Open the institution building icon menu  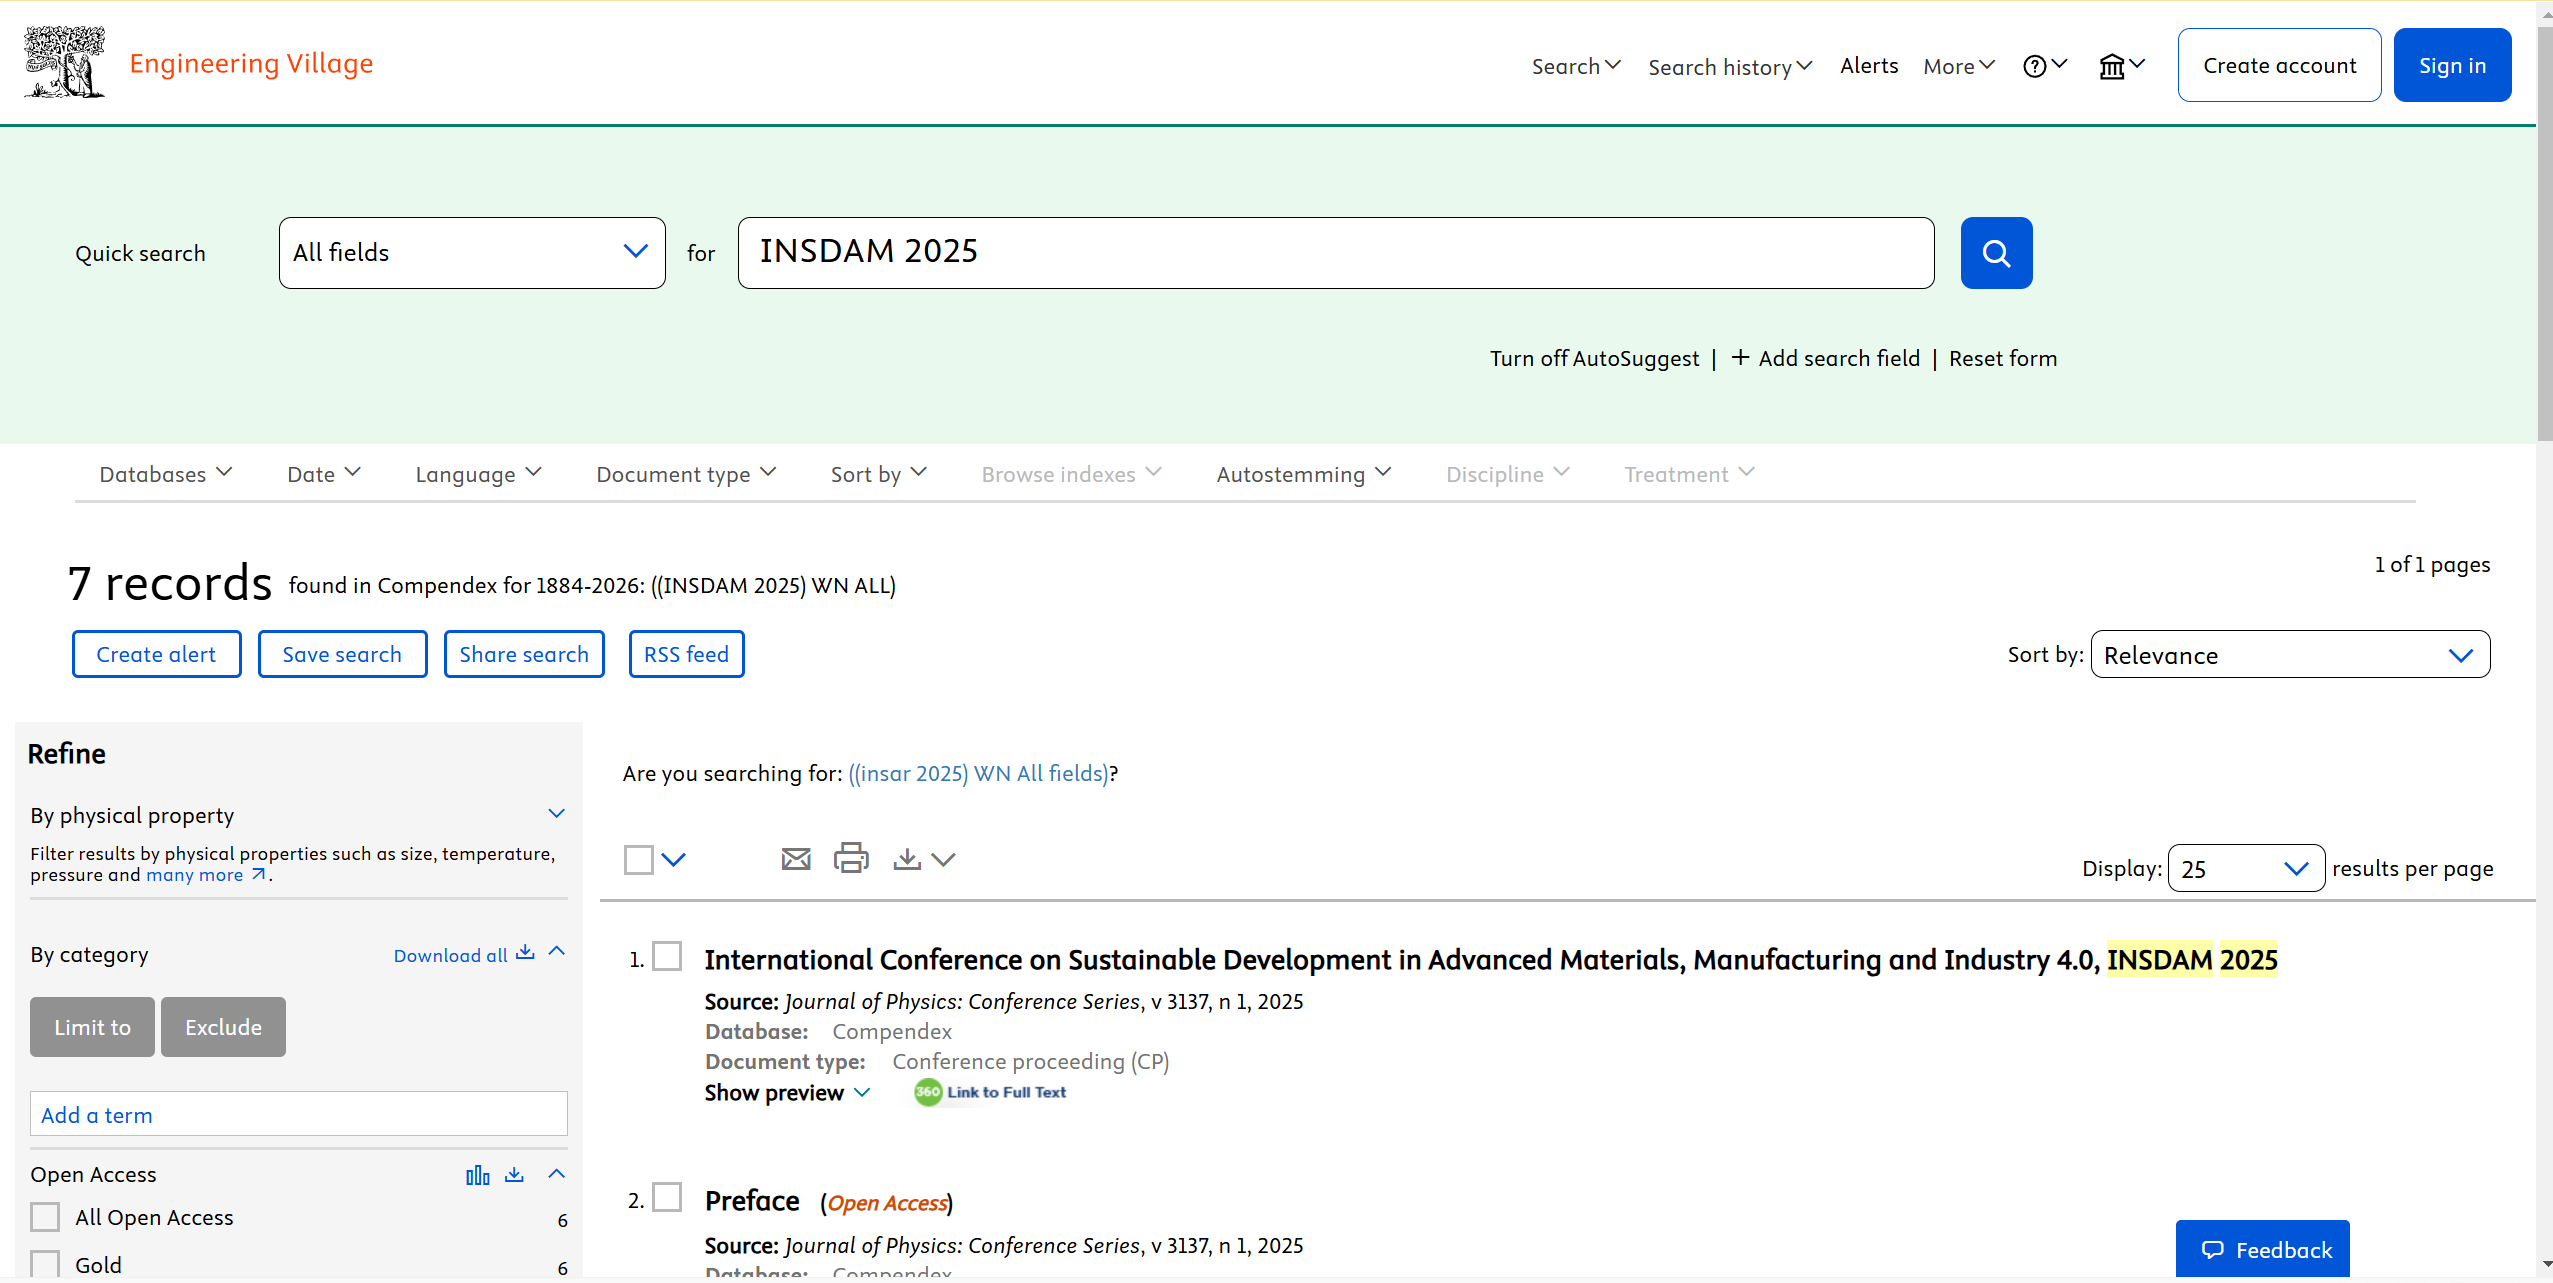(x=2122, y=66)
